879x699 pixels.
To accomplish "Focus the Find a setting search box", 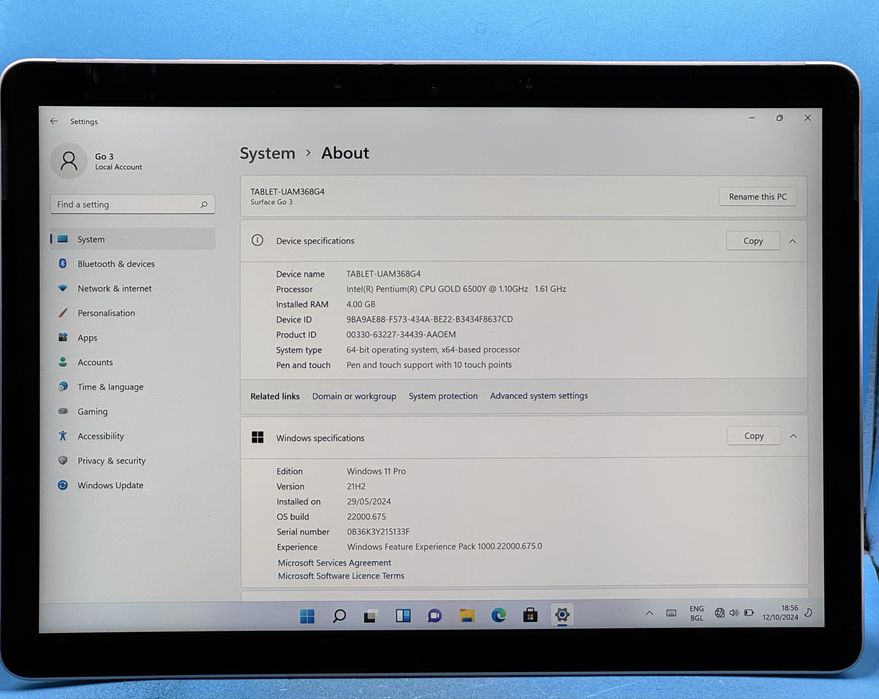I will click(x=132, y=205).
